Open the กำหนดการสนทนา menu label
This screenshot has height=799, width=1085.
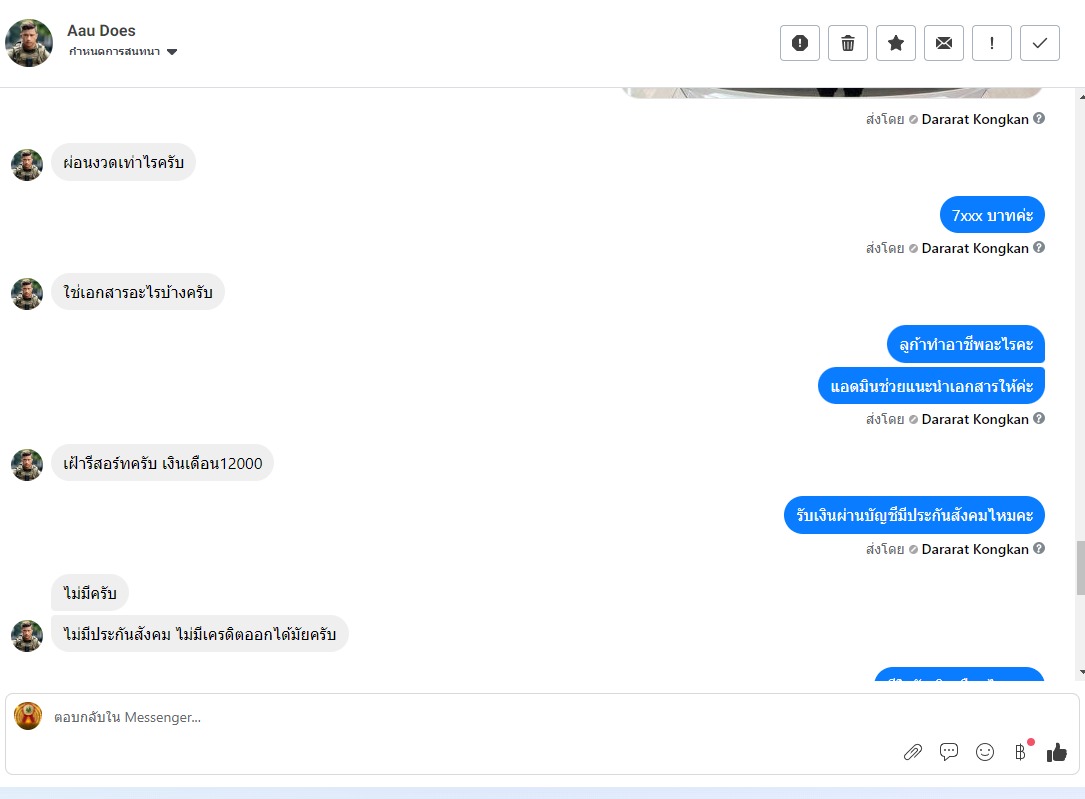coord(114,52)
